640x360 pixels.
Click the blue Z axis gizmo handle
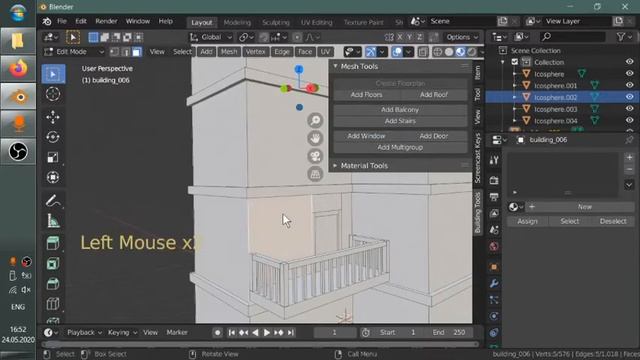coord(299,69)
